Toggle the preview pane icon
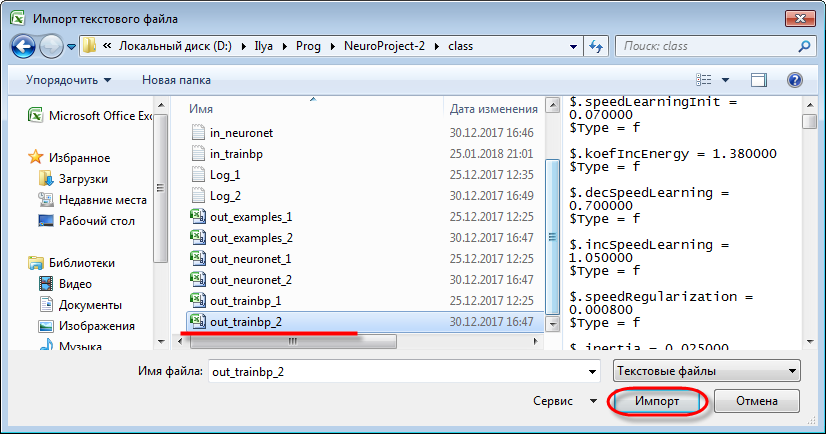The height and width of the screenshot is (434, 826). pos(759,80)
